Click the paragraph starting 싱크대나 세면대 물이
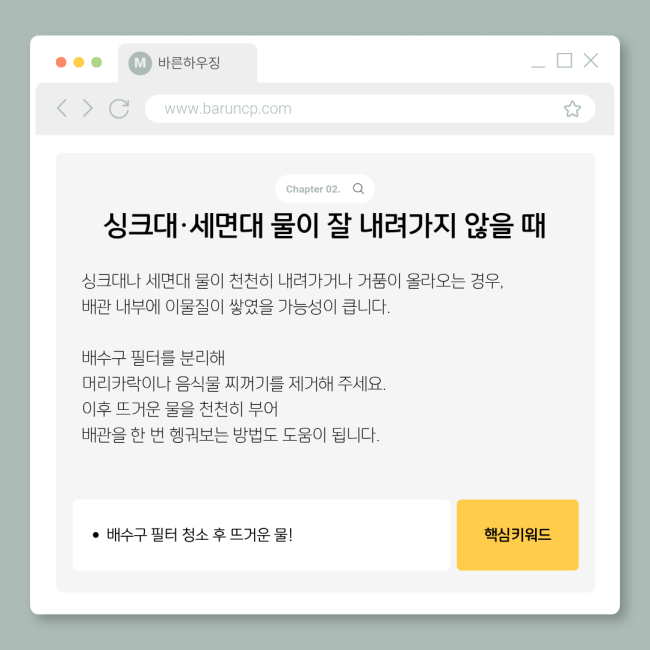The image size is (650, 650). (292, 293)
